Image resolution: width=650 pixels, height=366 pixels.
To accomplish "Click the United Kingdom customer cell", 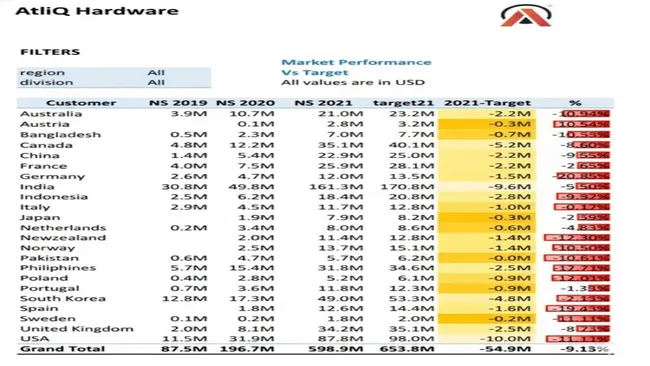I will 77,329.
